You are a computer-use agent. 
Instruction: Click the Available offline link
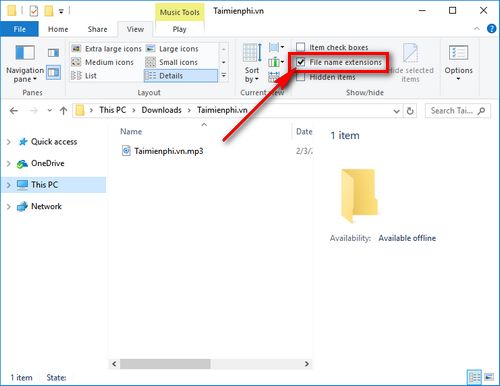[407, 238]
